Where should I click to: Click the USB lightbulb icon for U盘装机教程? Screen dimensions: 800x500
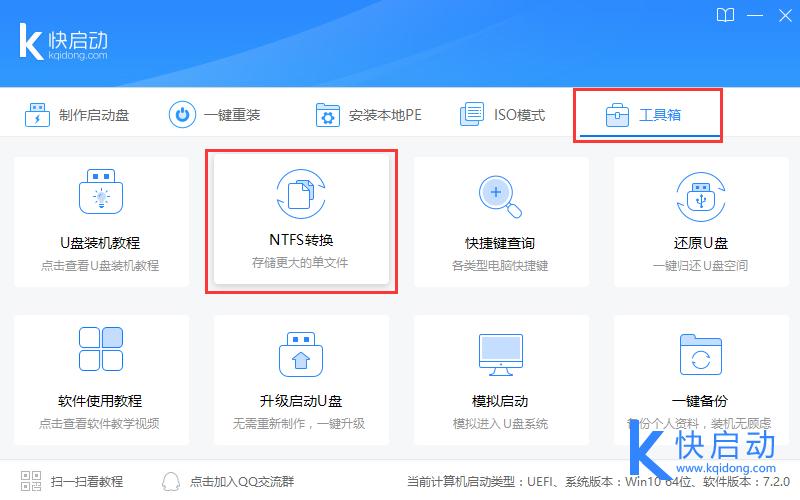pyautogui.click(x=101, y=192)
